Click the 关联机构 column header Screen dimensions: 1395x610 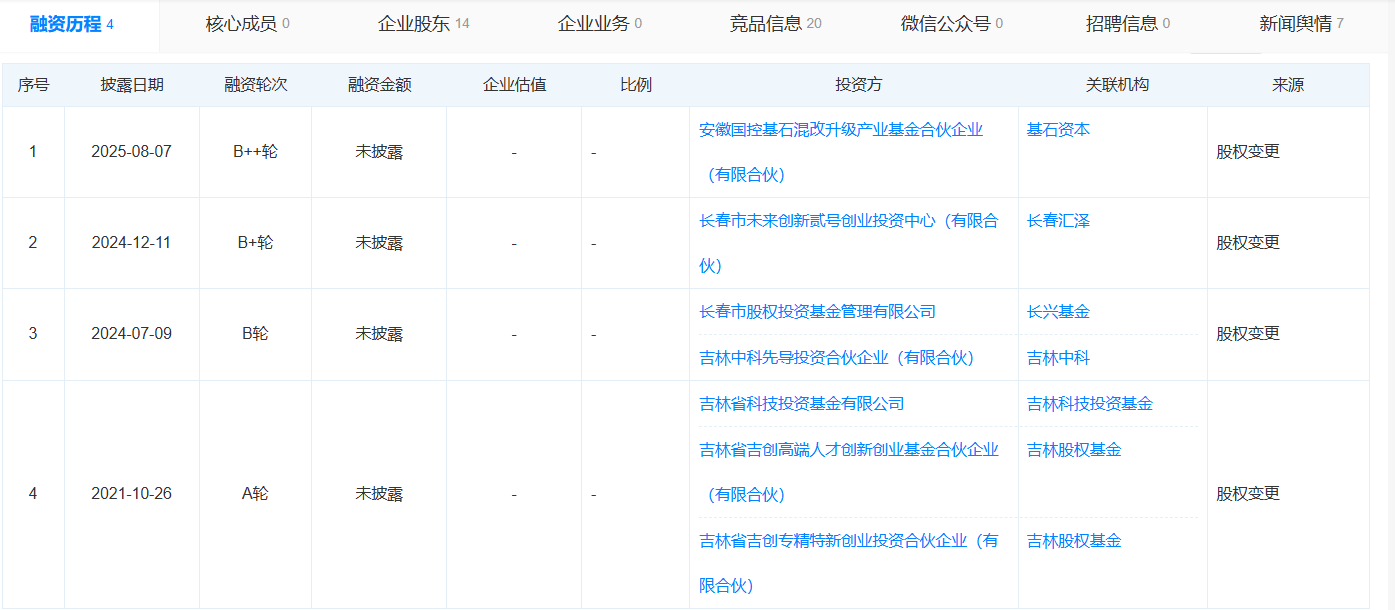(1118, 85)
